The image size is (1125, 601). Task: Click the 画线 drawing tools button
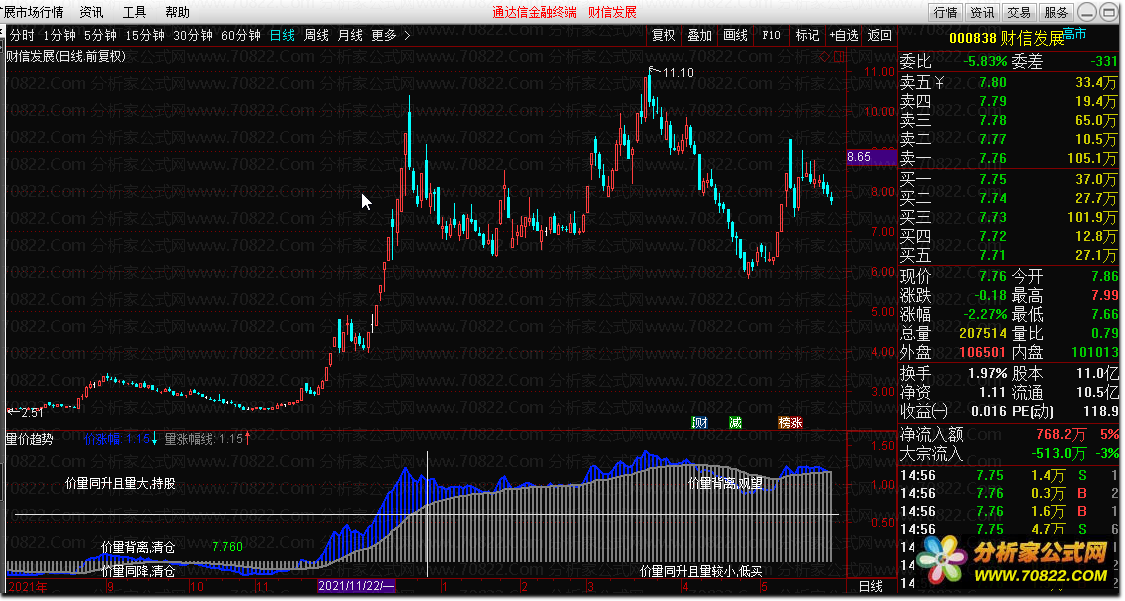(x=735, y=35)
